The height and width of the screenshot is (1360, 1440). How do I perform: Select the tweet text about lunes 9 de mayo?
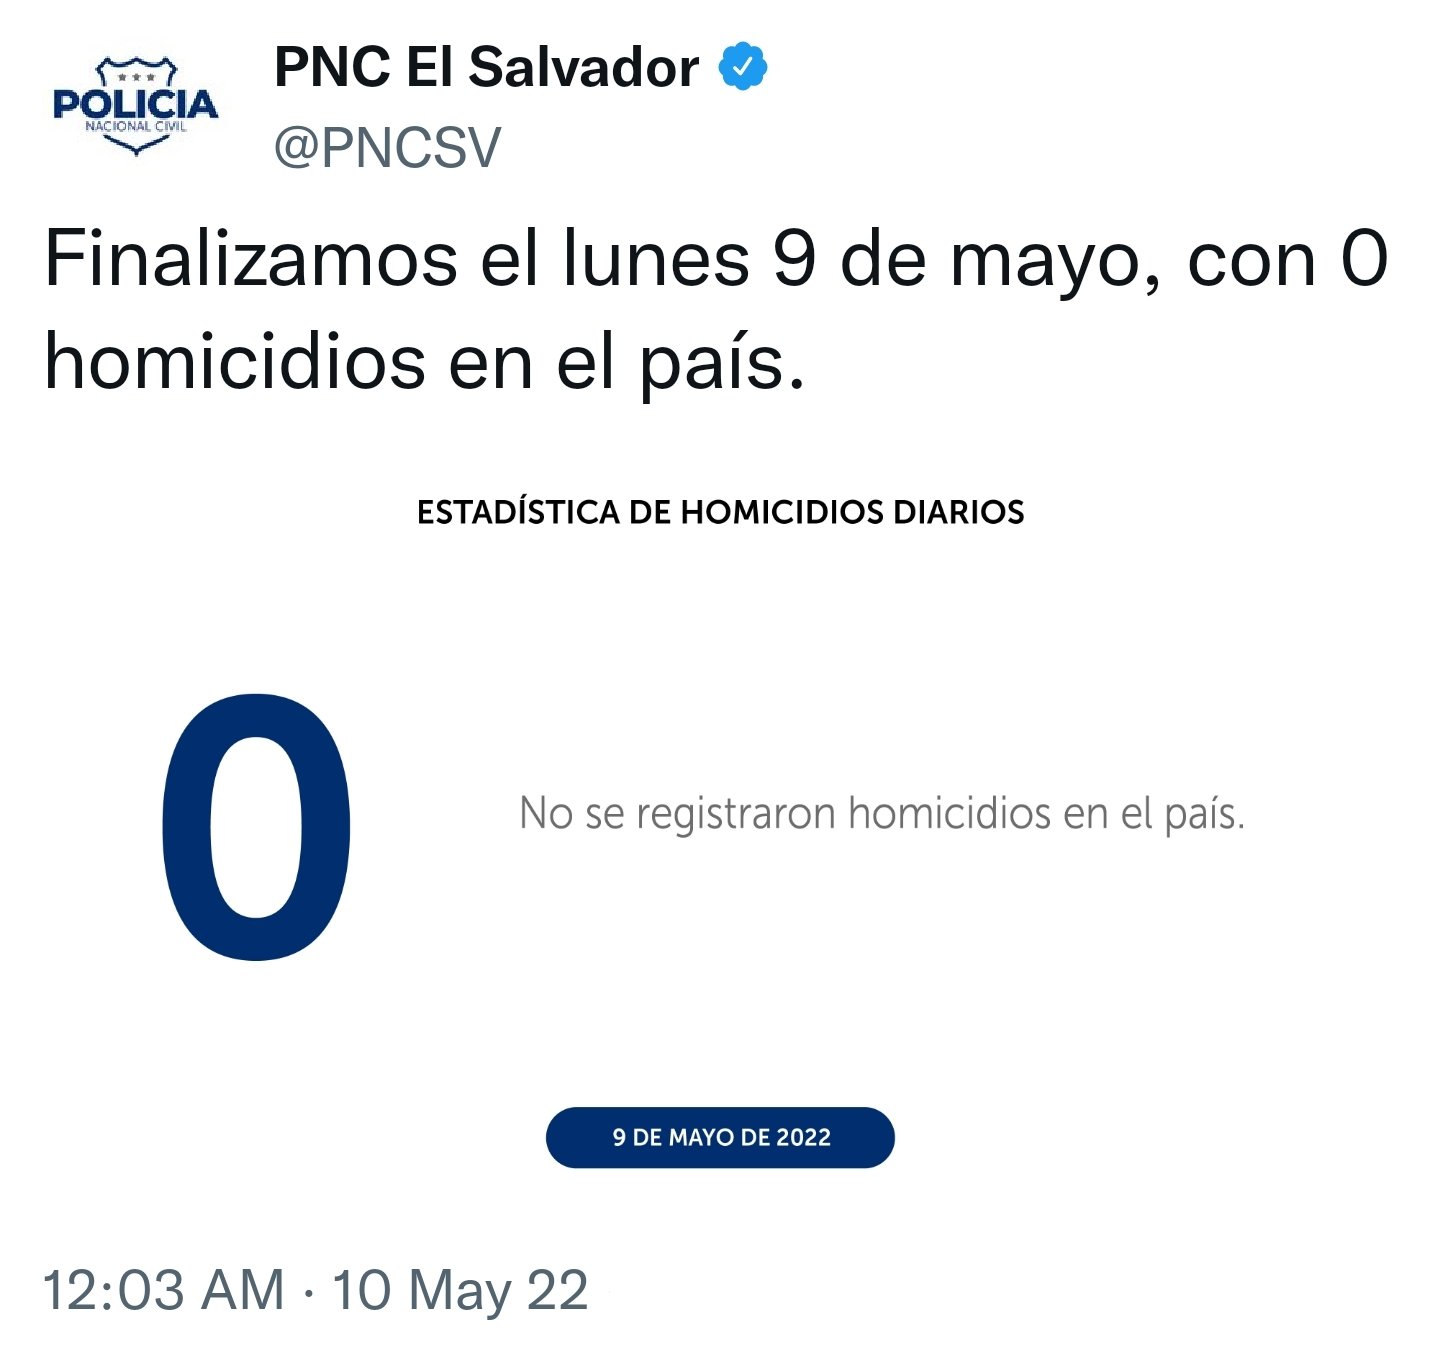717,311
